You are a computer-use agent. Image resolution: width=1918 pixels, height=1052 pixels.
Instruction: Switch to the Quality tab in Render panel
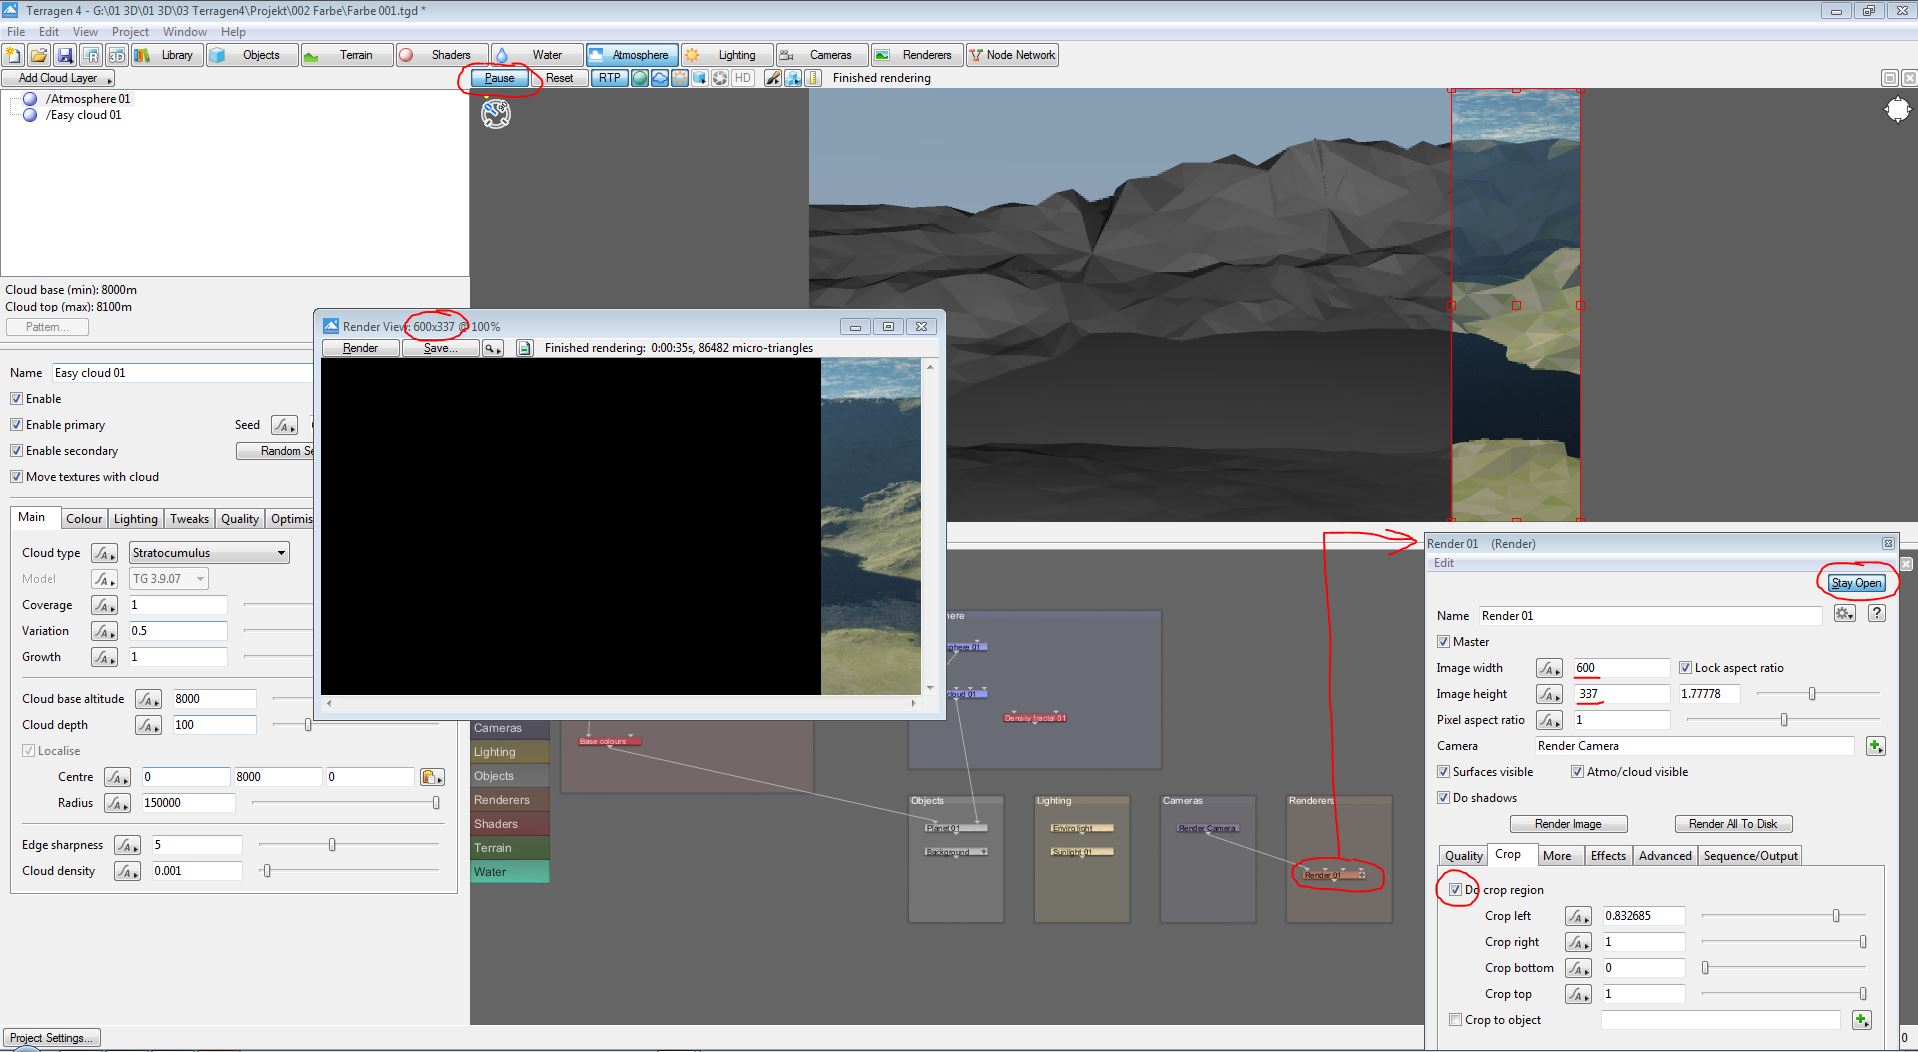(1463, 856)
